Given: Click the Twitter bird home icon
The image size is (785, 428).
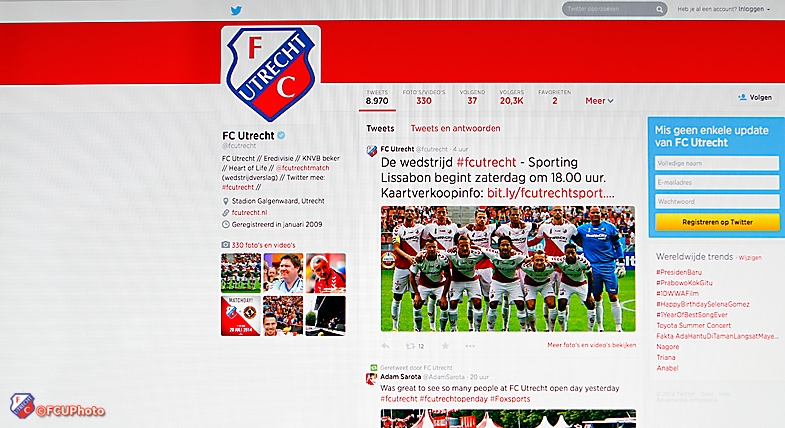Looking at the screenshot, I should point(236,10).
